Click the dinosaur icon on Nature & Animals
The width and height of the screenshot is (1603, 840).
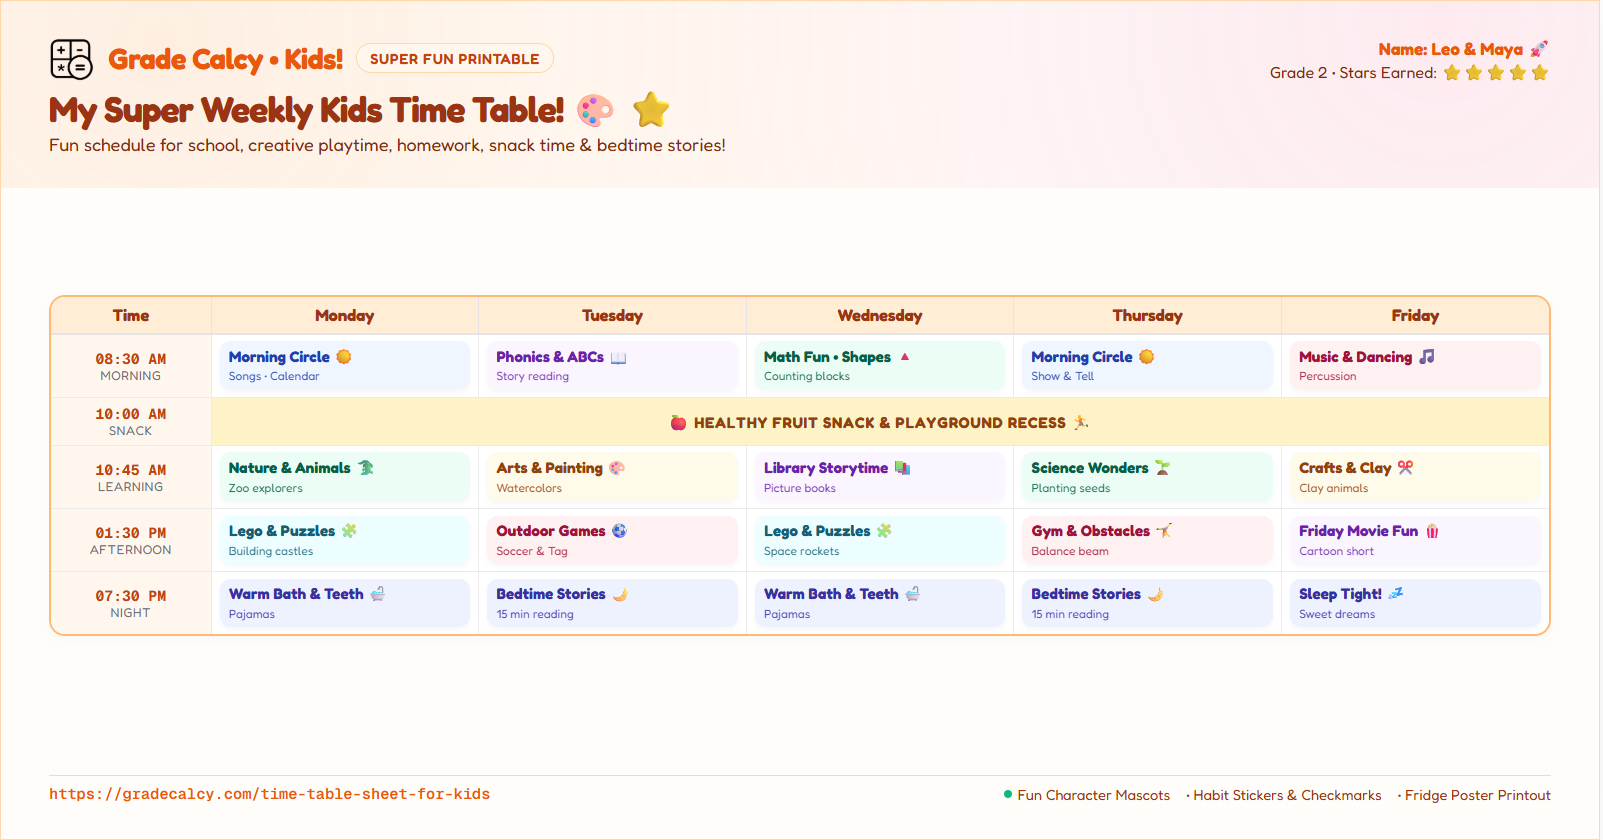click(366, 468)
